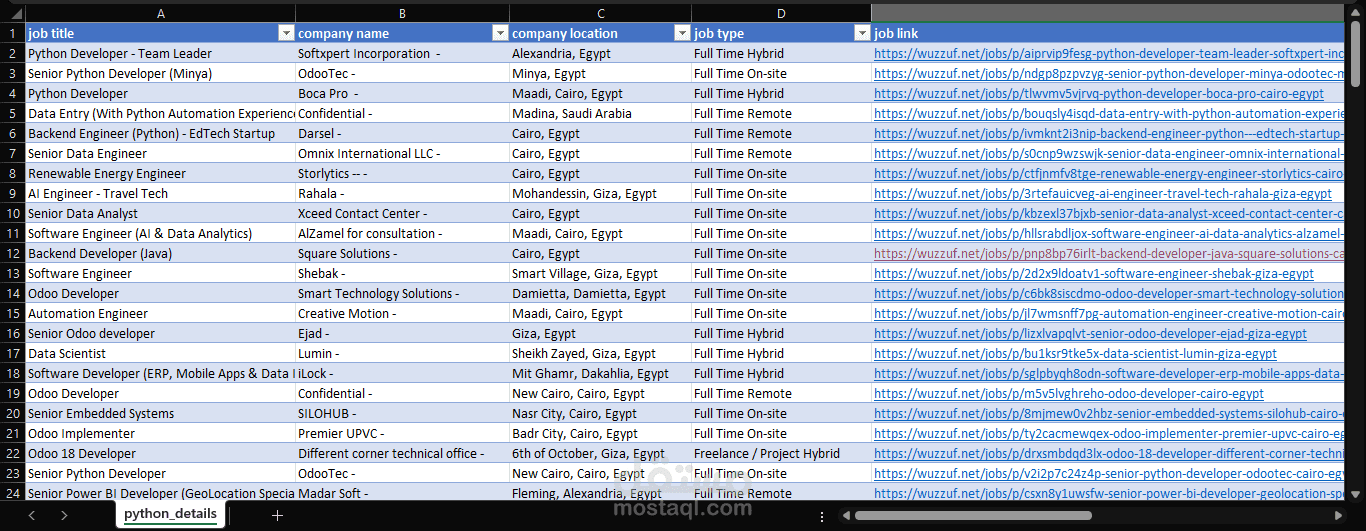Screen dimensions: 1366x531
Task: Open the data entry python automation link
Action: pyautogui.click(x=1109, y=113)
